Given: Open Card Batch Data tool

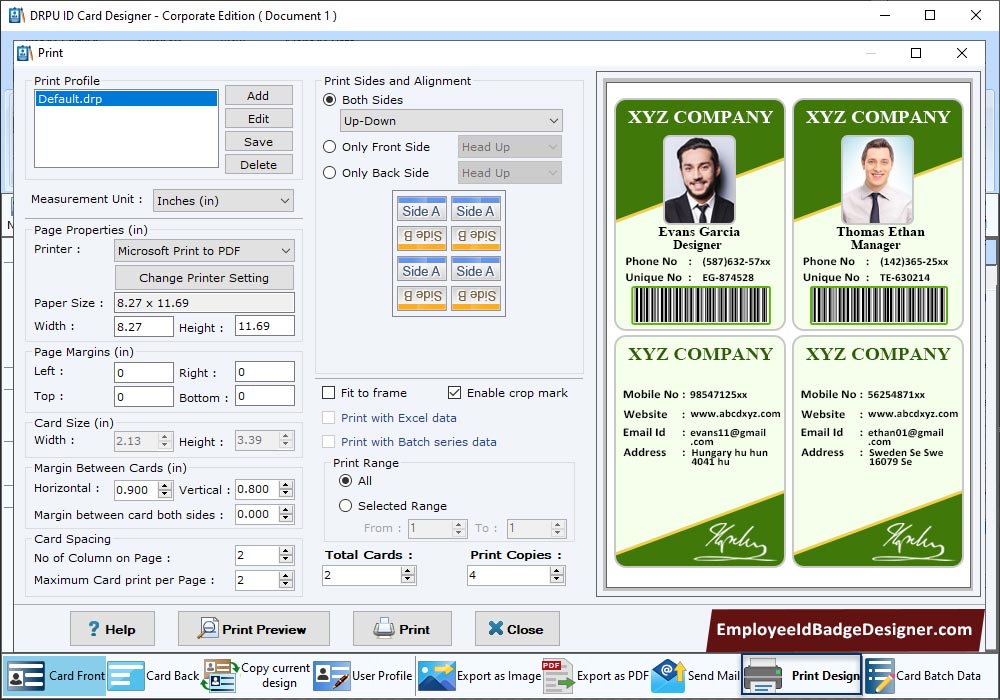Looking at the screenshot, I should 923,676.
